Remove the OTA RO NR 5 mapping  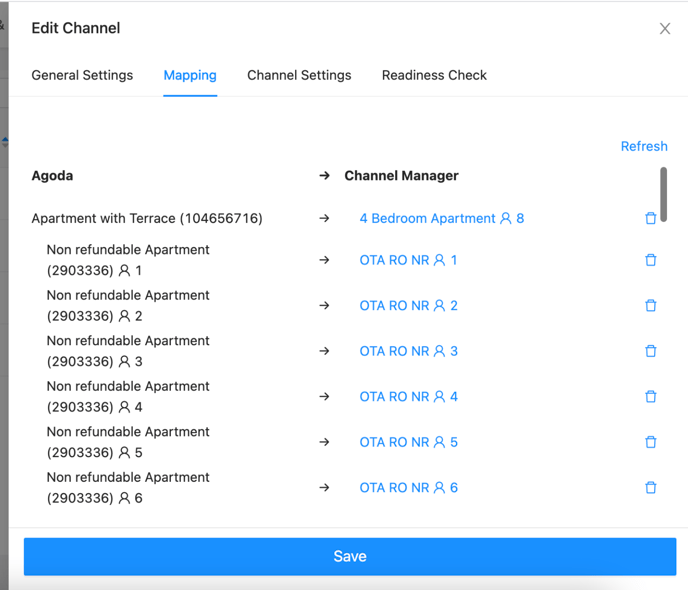tap(651, 442)
